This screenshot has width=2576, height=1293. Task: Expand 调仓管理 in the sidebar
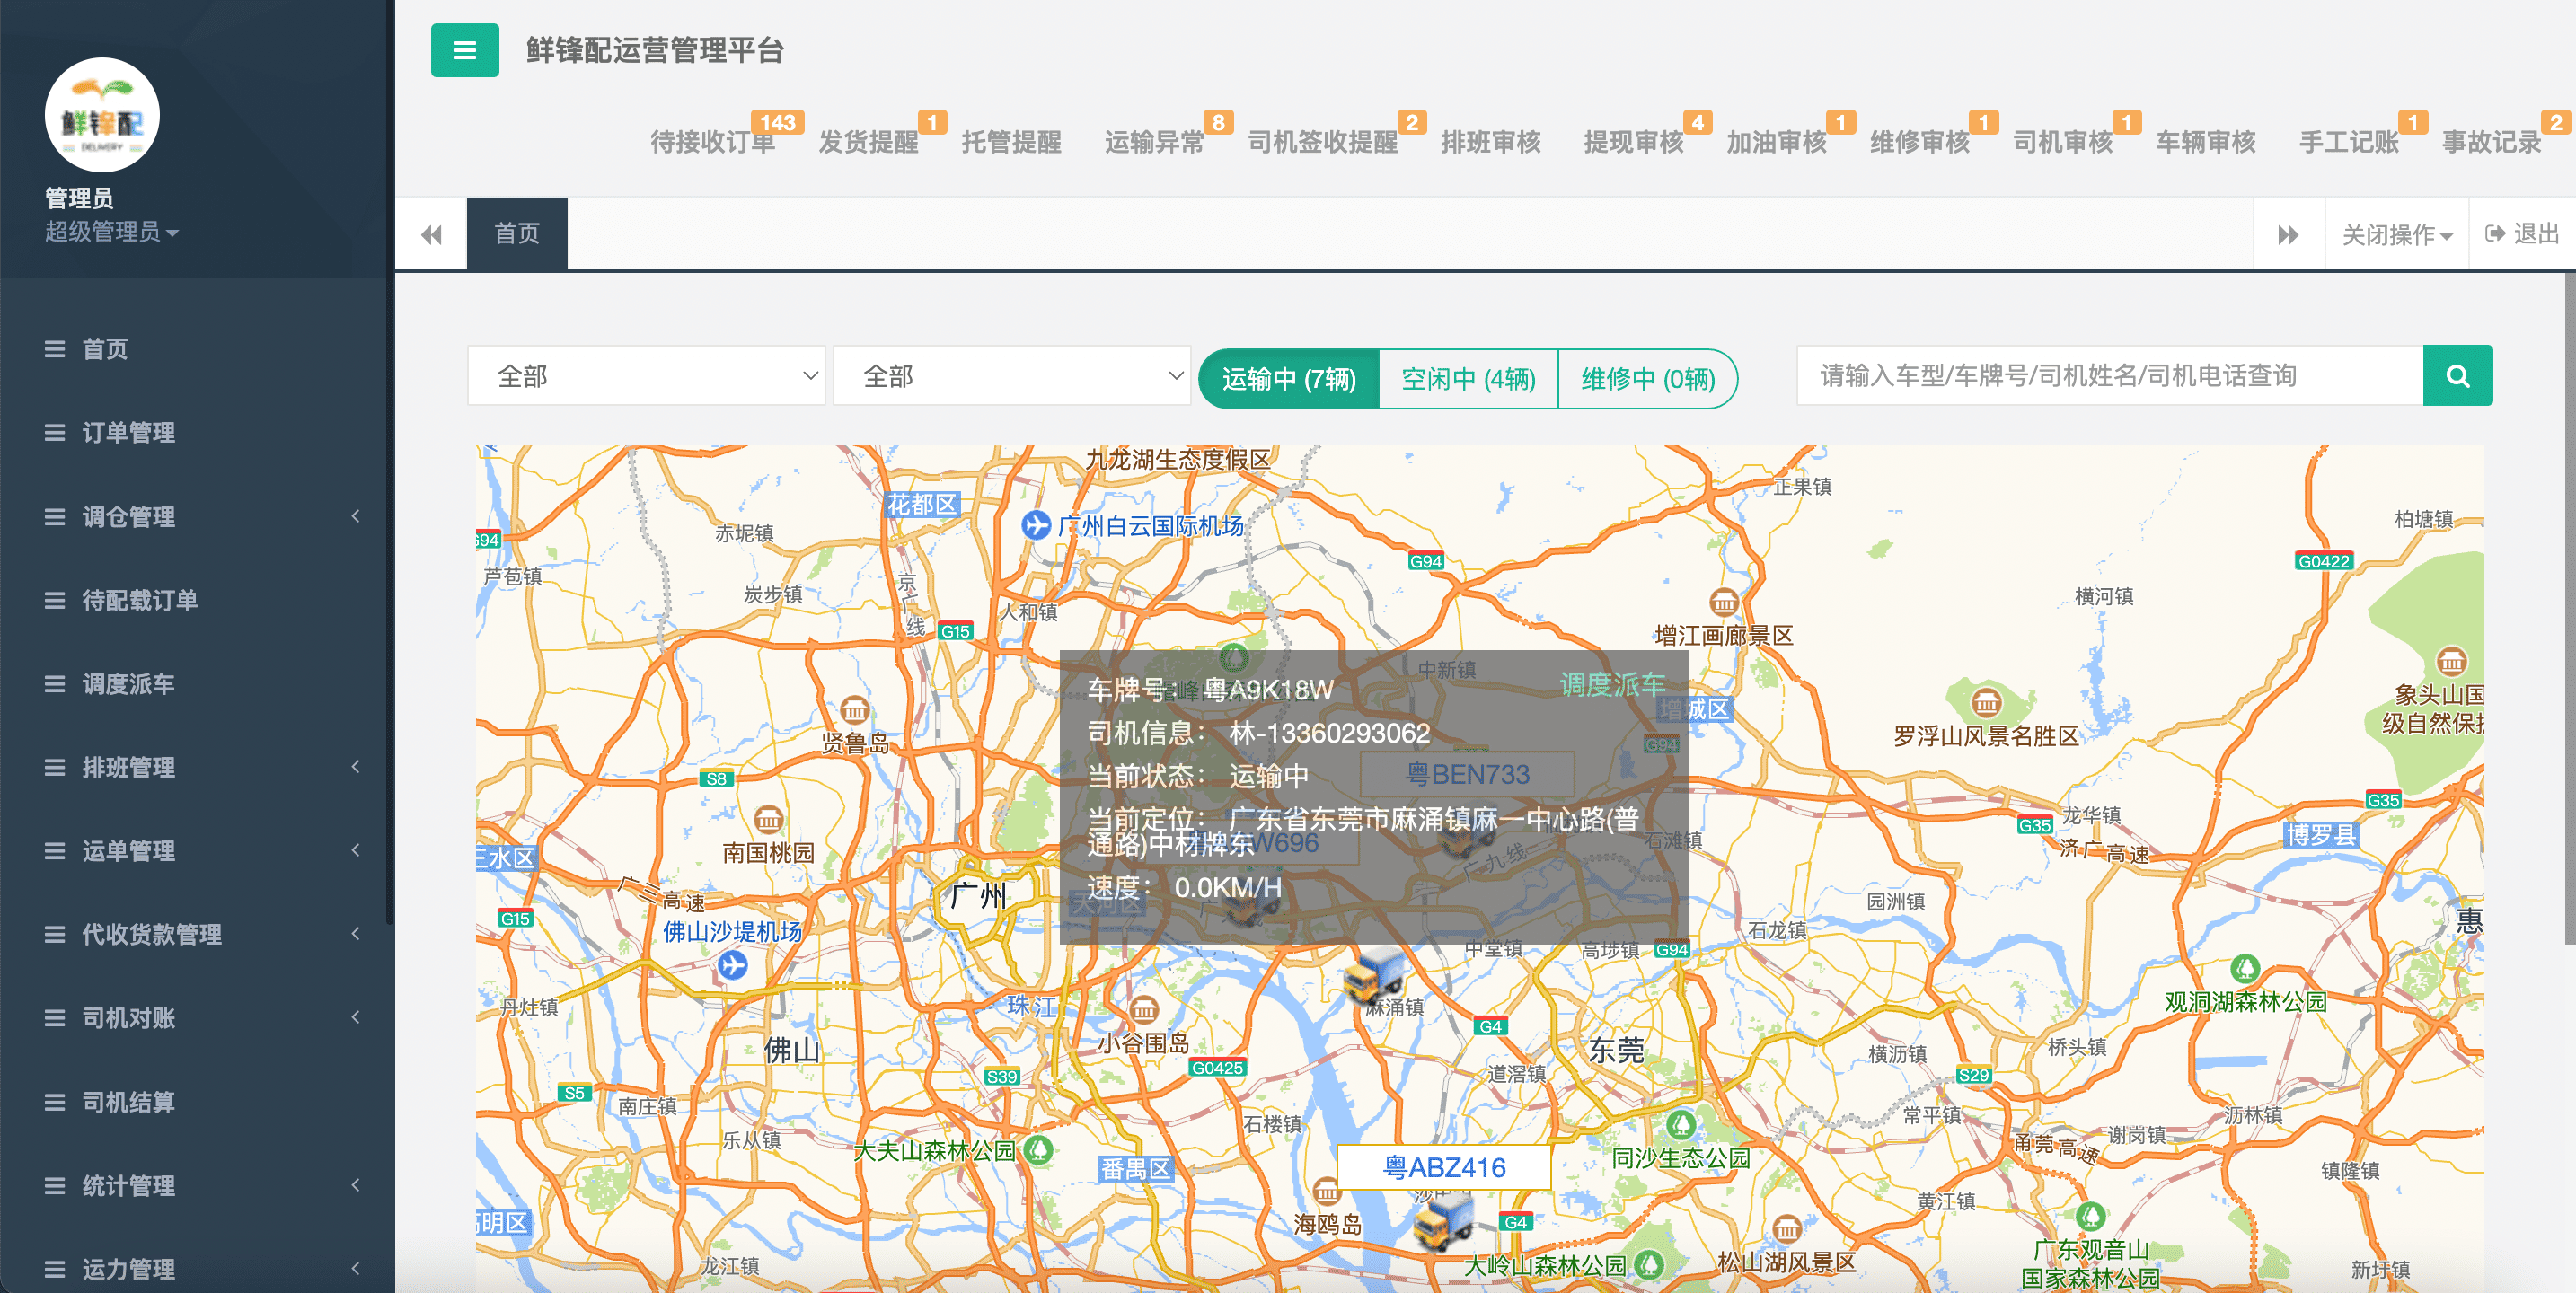point(197,517)
